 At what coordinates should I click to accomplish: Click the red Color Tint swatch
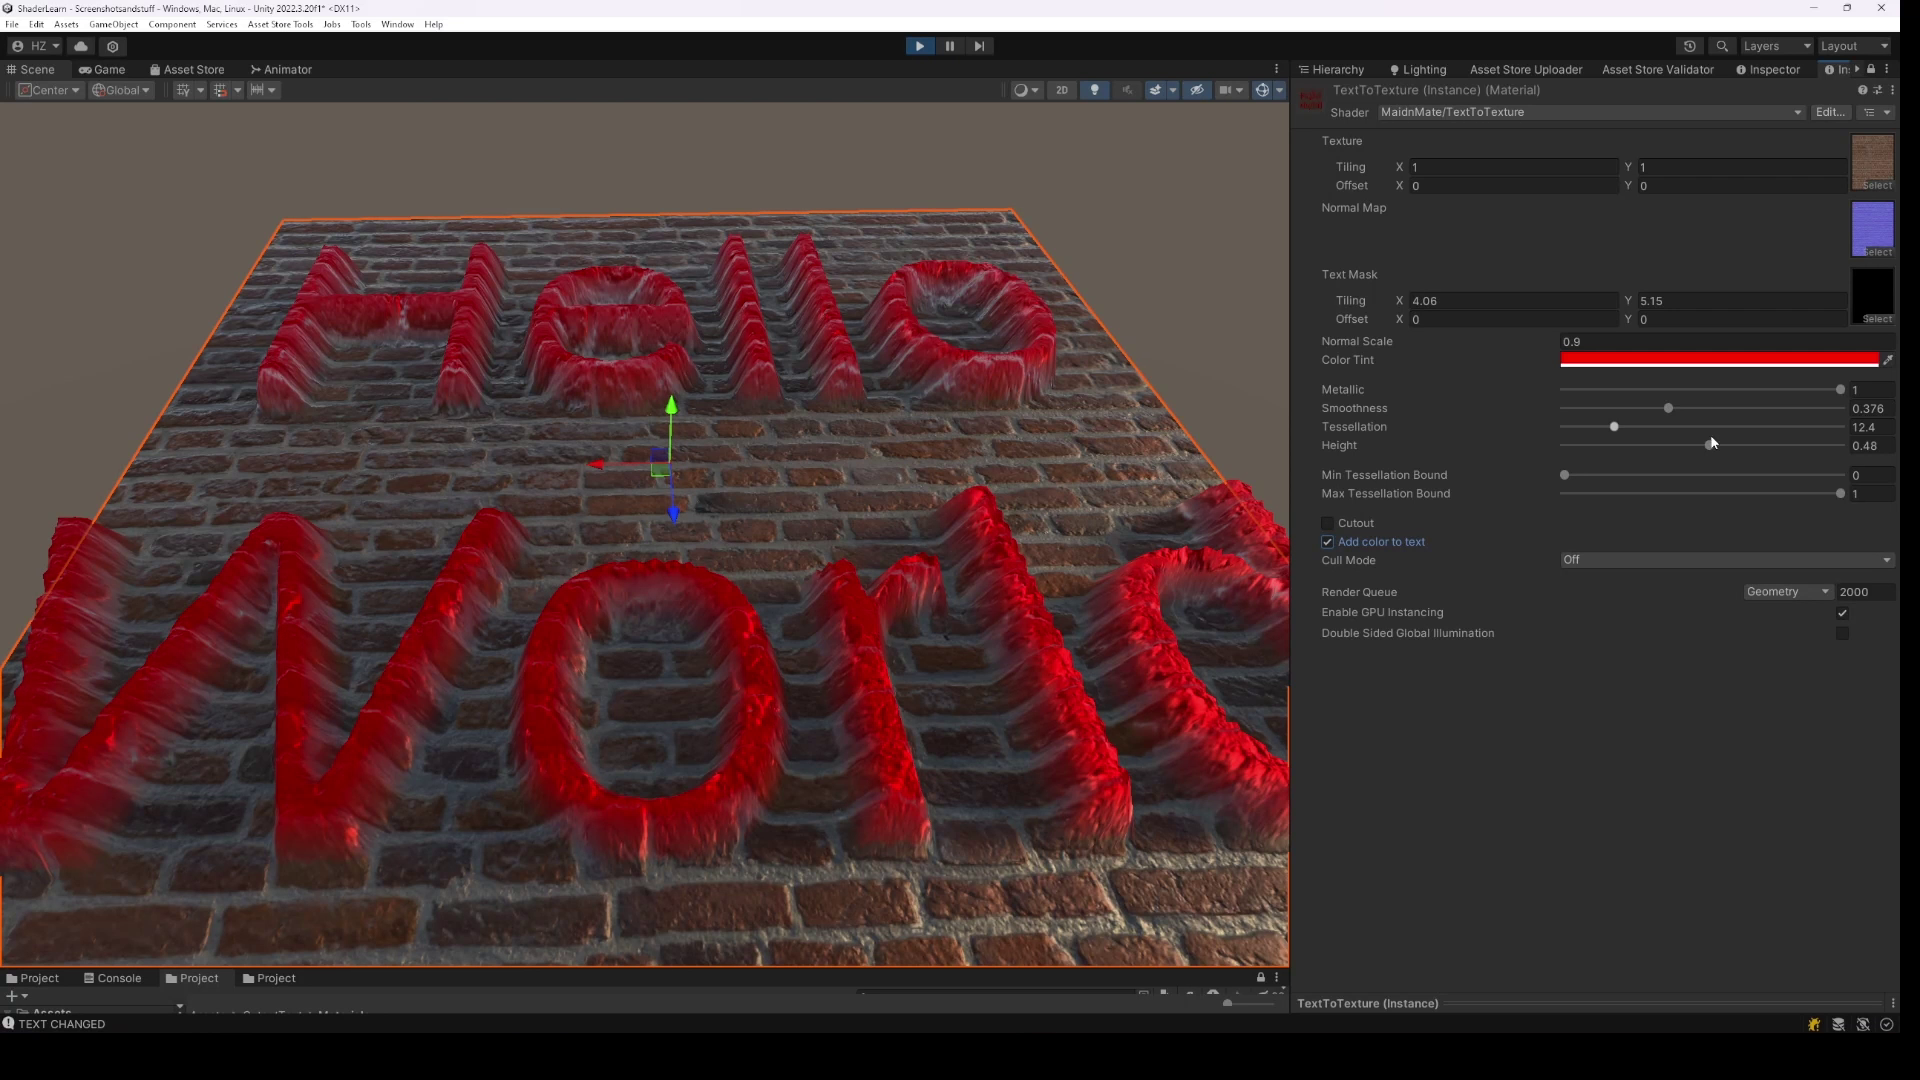1719,360
